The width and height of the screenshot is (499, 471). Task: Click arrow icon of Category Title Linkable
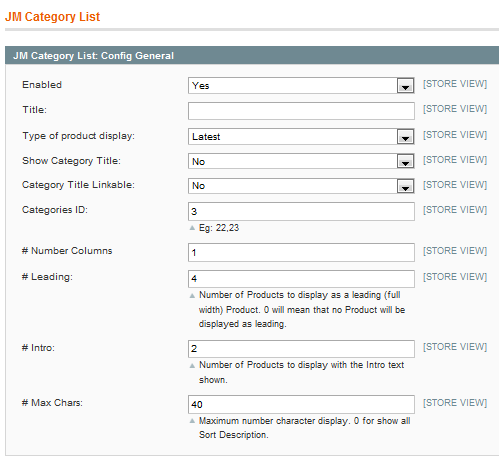point(405,186)
